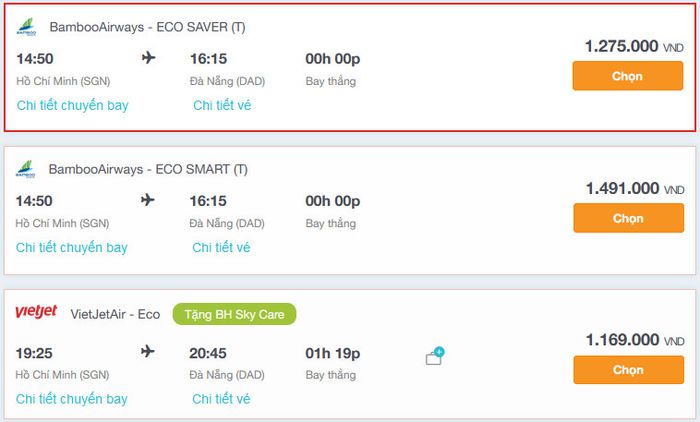Pick the VietJetAir 1.169.000 VND flight
The image size is (700, 422).
(627, 370)
